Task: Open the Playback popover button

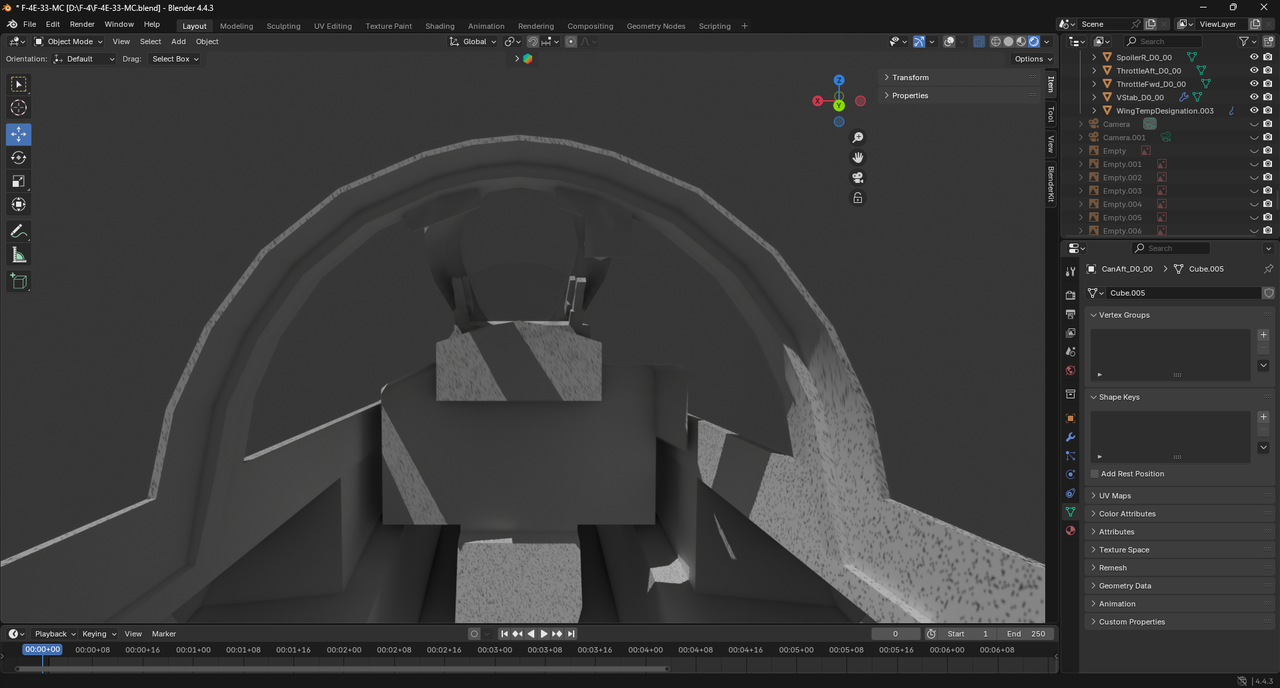Action: [x=55, y=634]
